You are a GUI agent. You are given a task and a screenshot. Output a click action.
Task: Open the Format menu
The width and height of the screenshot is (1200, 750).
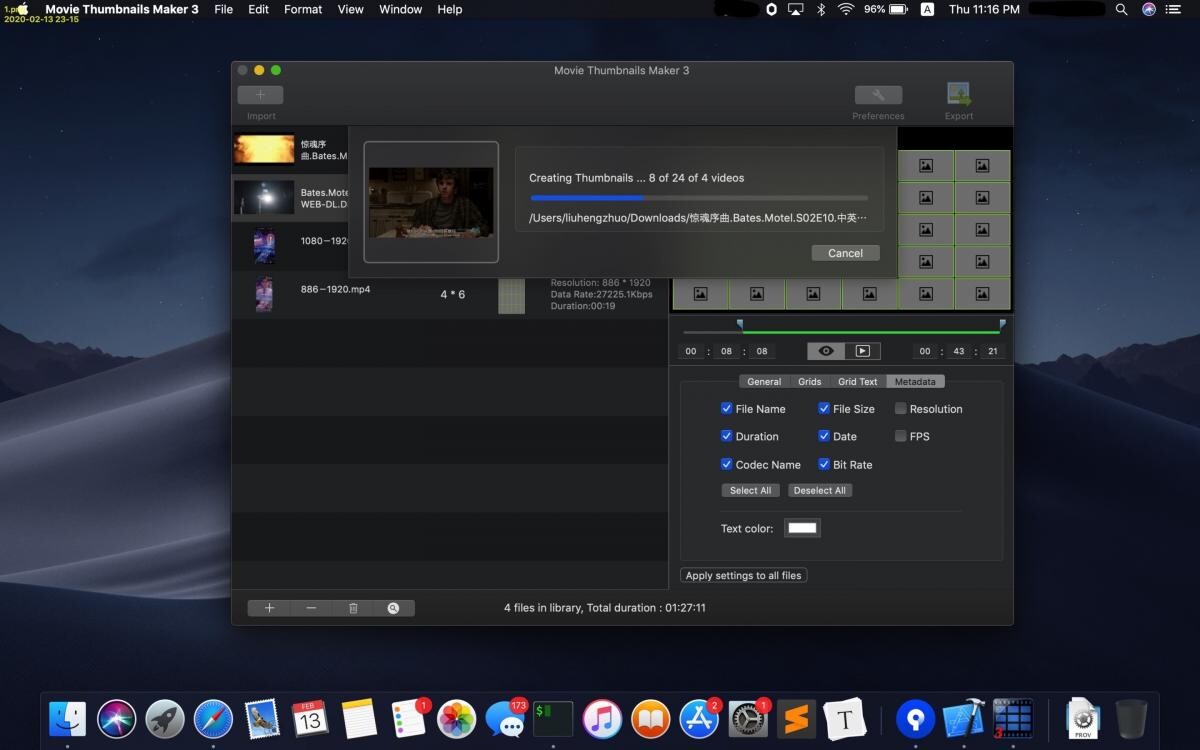(303, 9)
